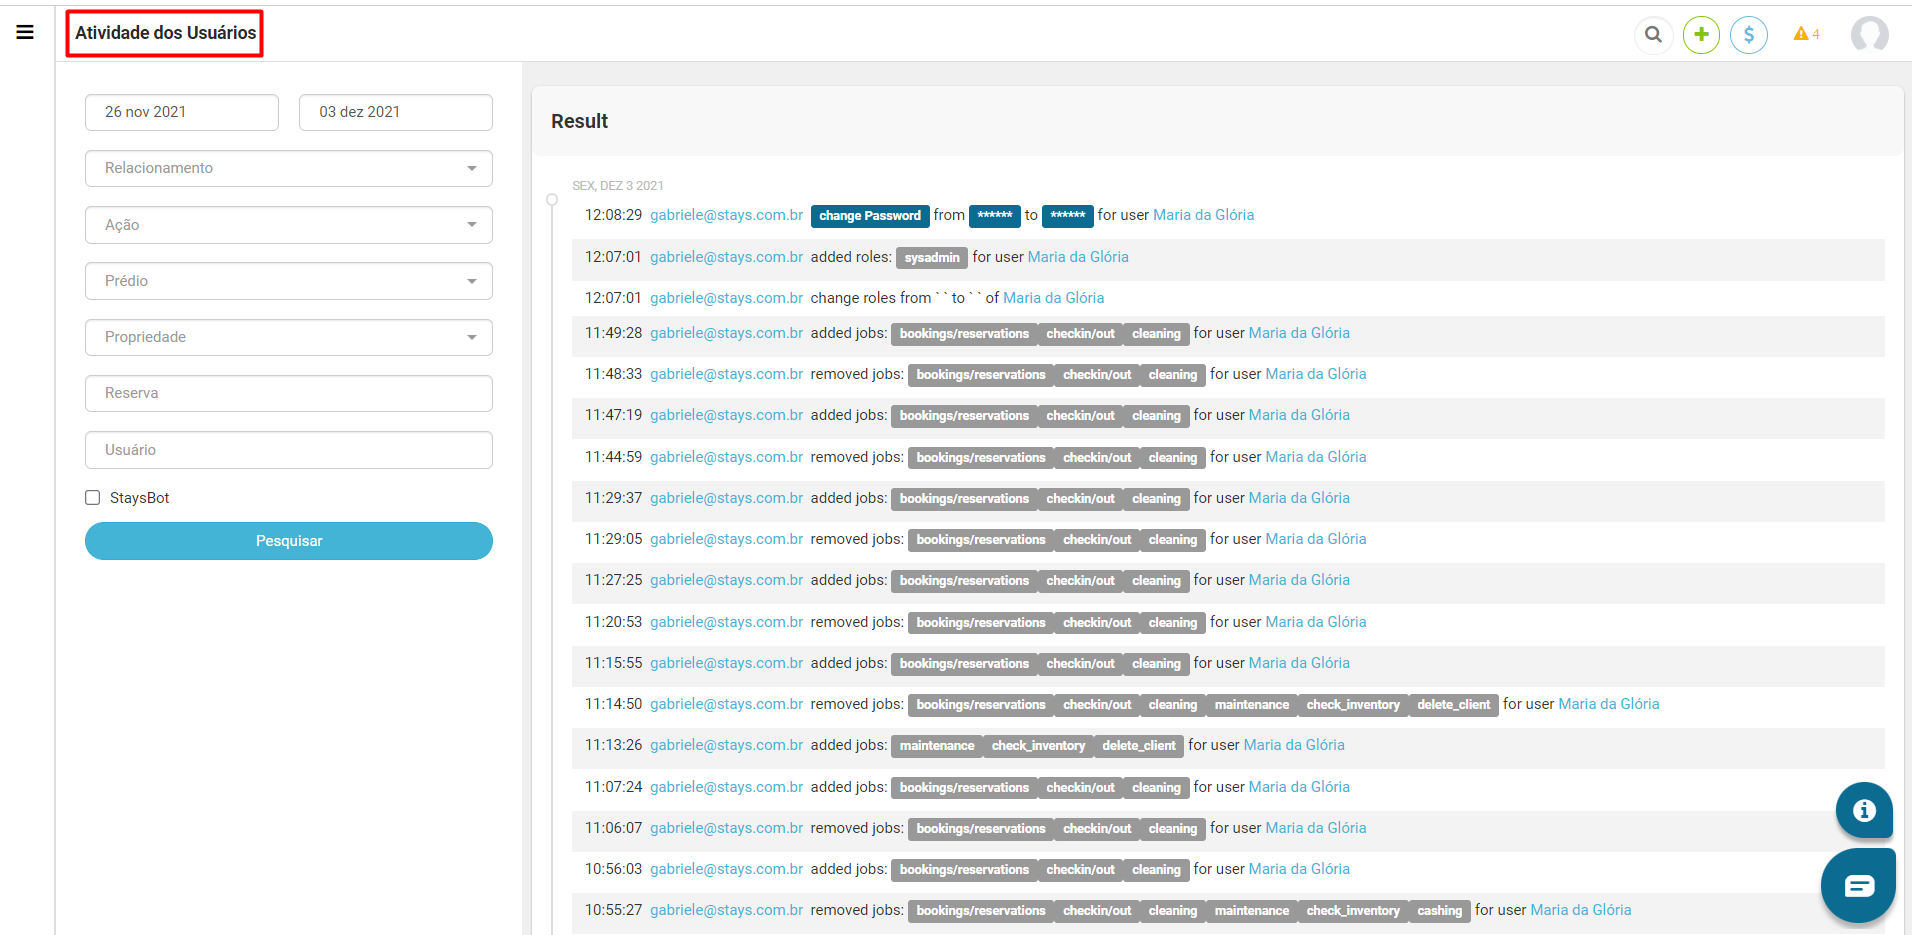Viewport: 1912px width, 935px height.
Task: Open Maria da Glória link in 10:55:27 row
Action: point(1581,910)
